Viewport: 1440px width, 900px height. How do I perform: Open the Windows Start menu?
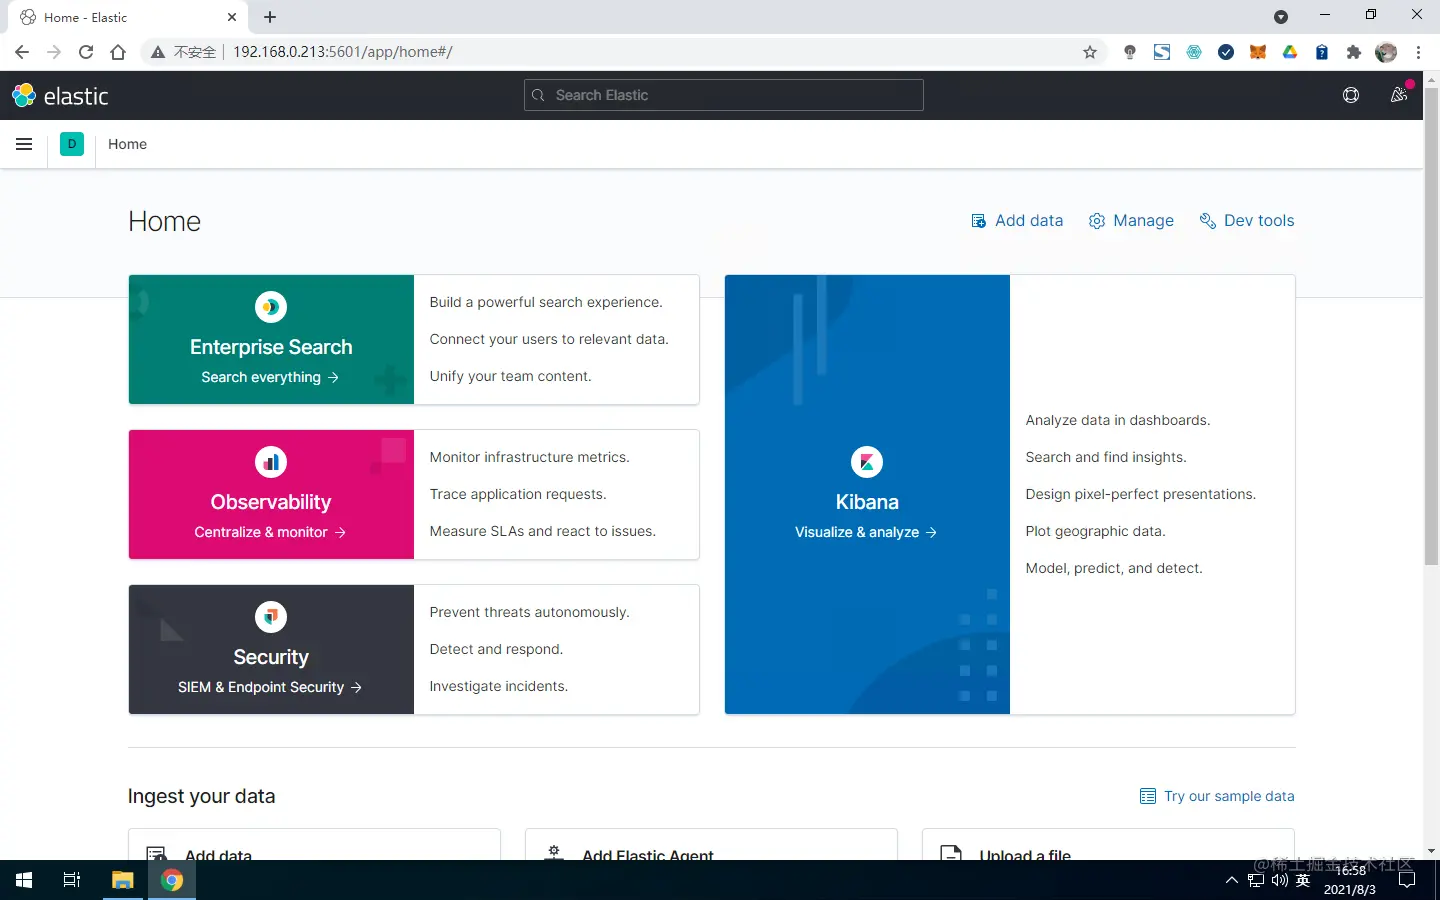point(24,880)
